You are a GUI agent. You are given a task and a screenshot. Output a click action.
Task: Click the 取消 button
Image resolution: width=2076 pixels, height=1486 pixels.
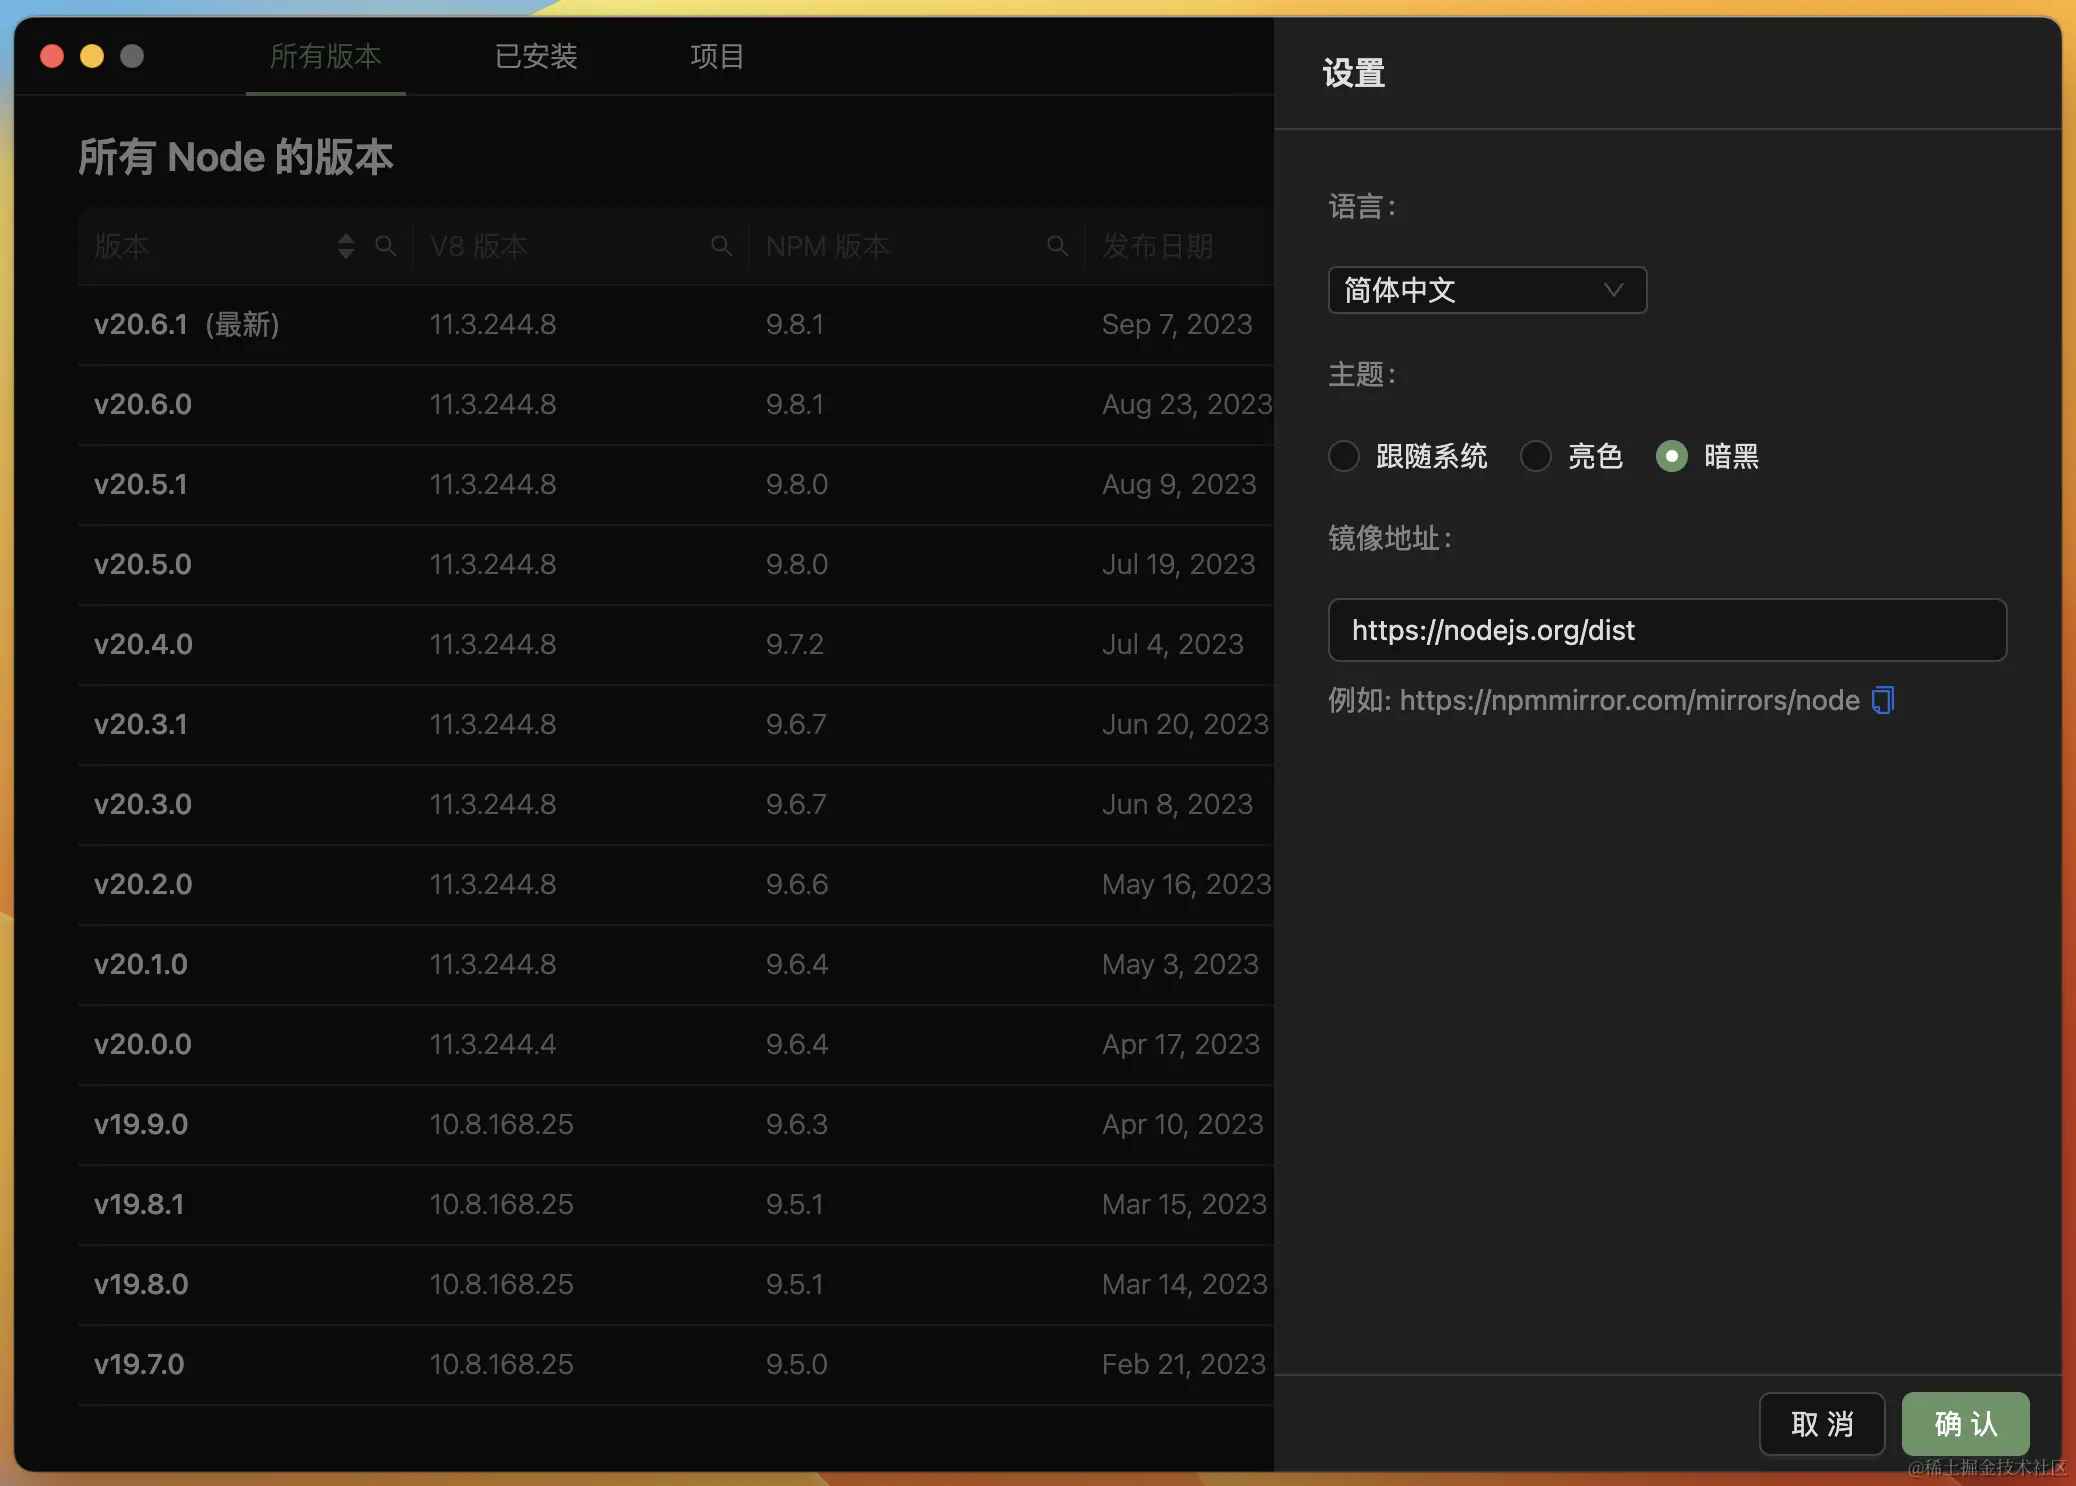click(1821, 1424)
